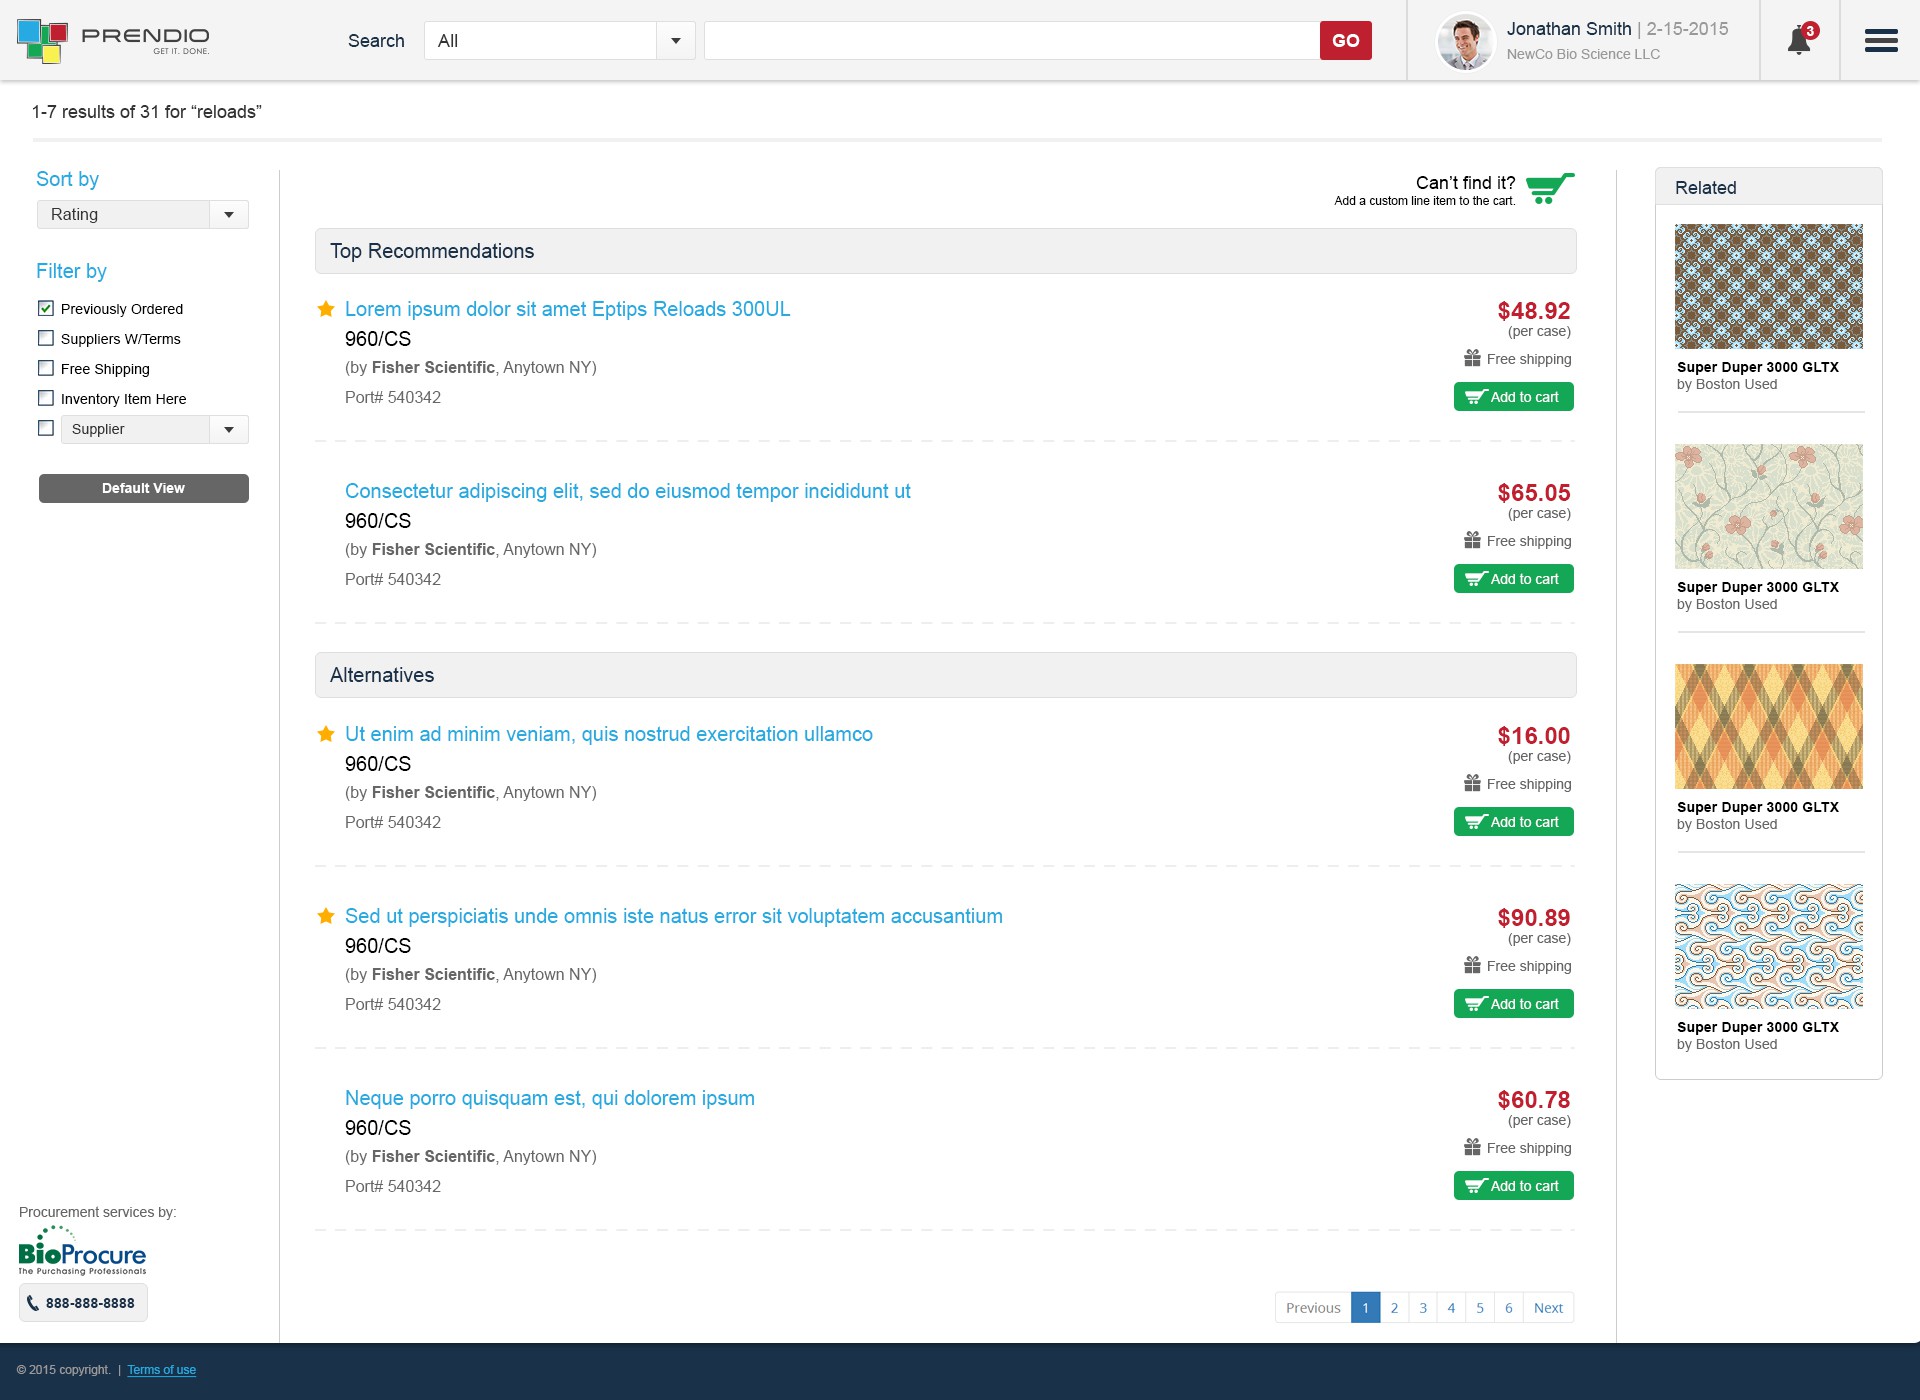Open the search category All dropdown
This screenshot has height=1400, width=1920.
point(559,41)
